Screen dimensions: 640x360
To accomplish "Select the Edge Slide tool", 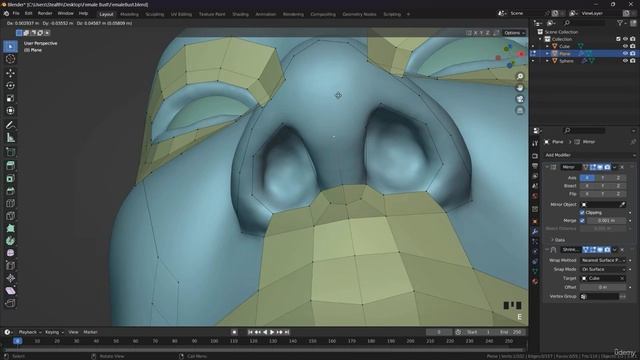I will [x=10, y=266].
